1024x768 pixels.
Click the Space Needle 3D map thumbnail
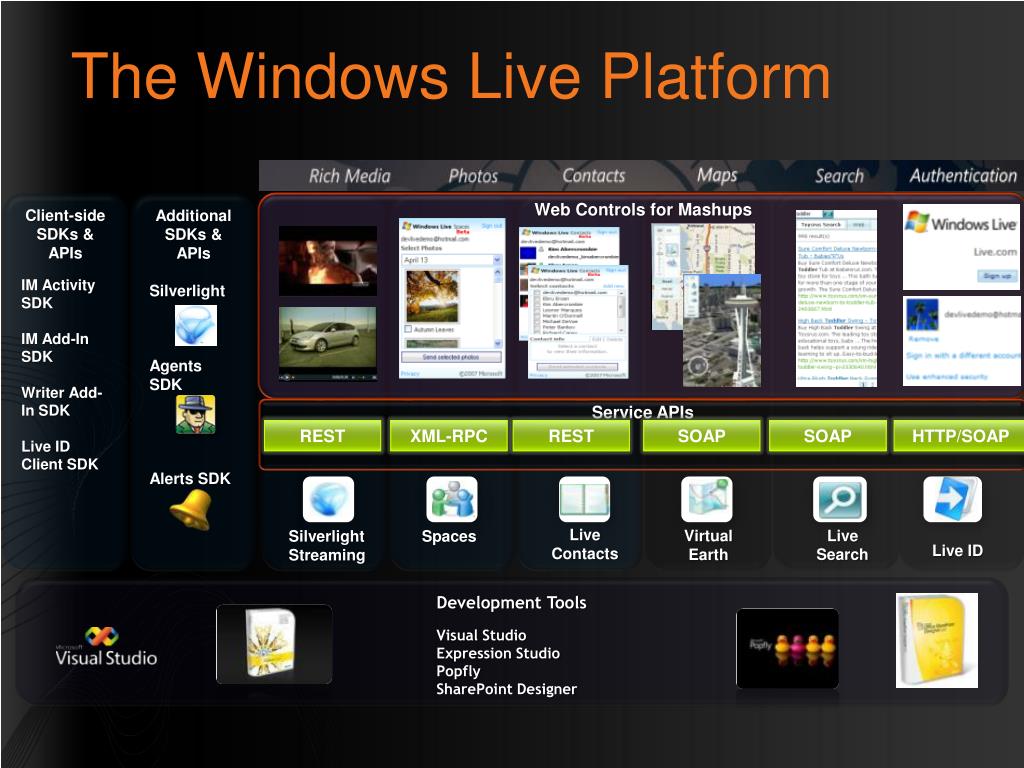tap(722, 330)
